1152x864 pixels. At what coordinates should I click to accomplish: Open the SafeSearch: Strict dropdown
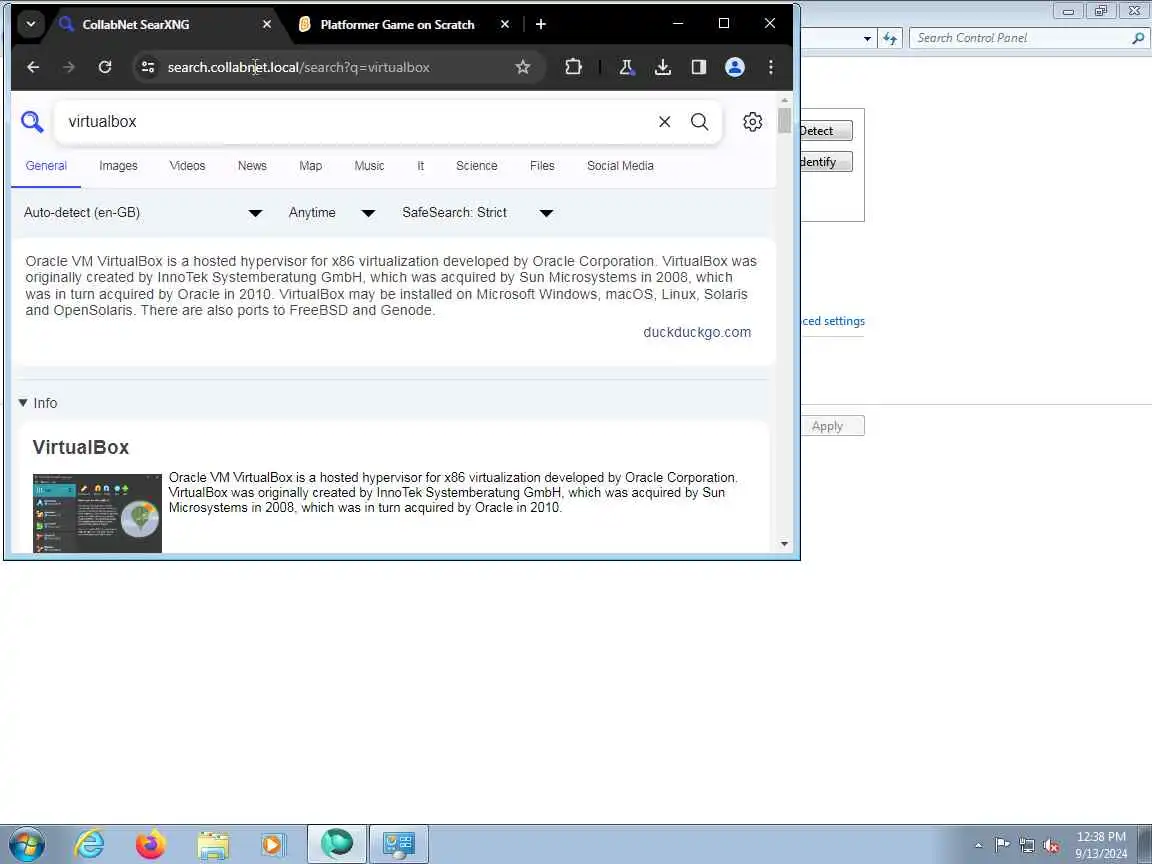(x=478, y=212)
